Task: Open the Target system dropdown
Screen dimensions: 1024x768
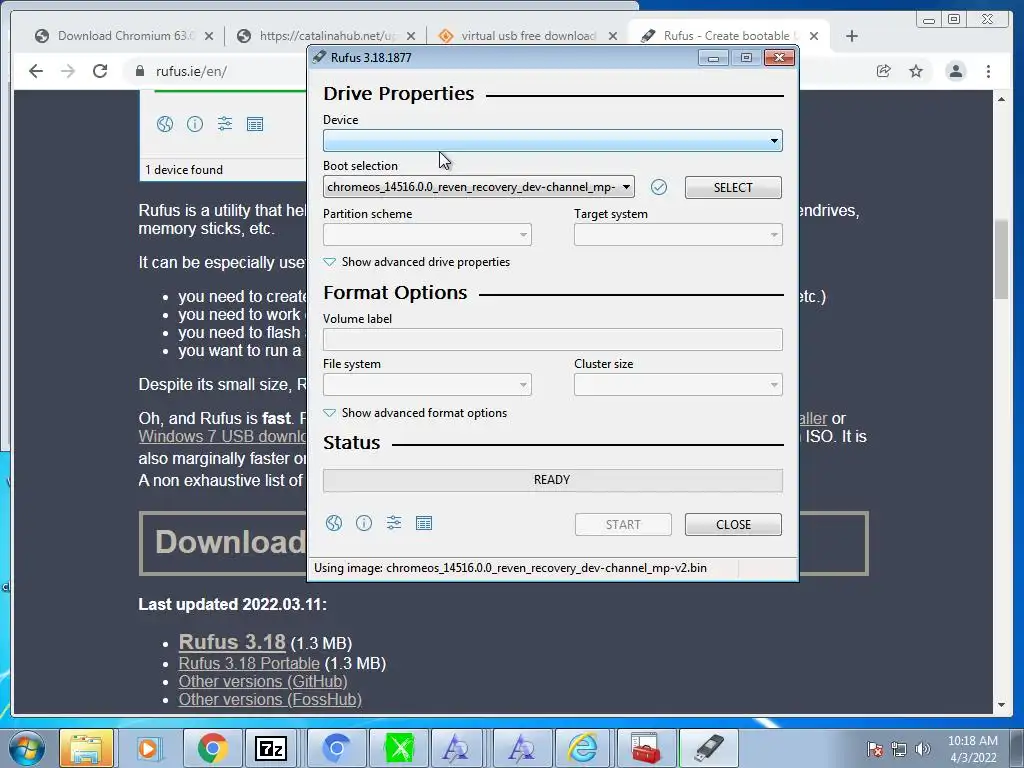Action: click(x=678, y=234)
